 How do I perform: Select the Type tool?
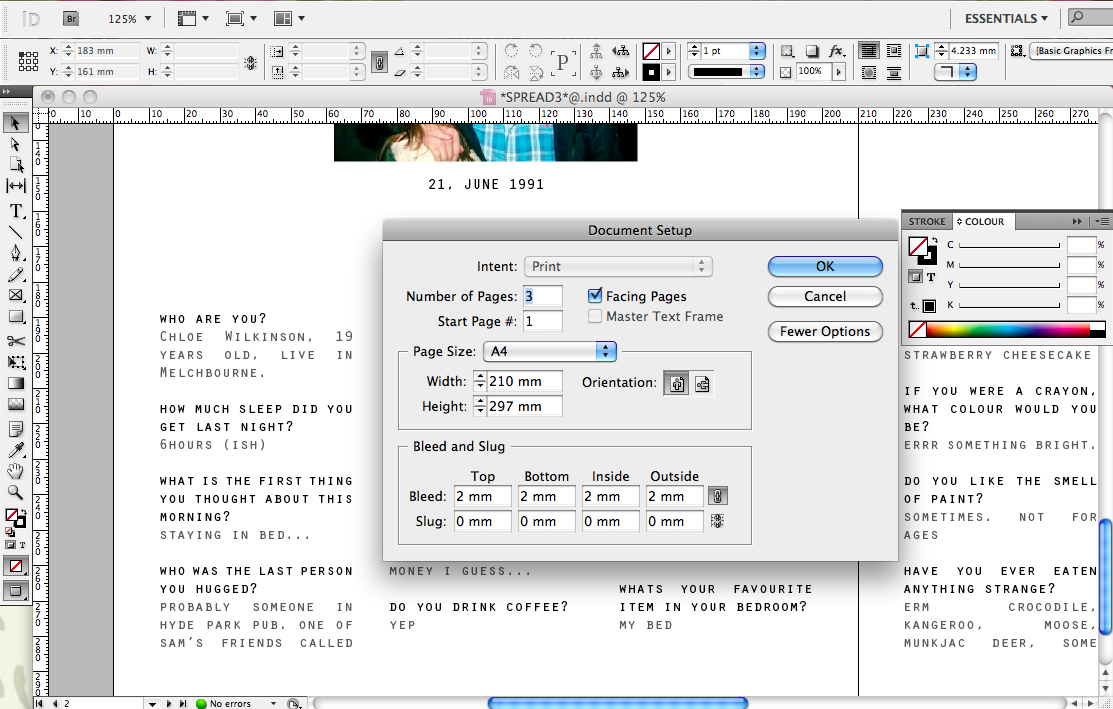(x=14, y=211)
